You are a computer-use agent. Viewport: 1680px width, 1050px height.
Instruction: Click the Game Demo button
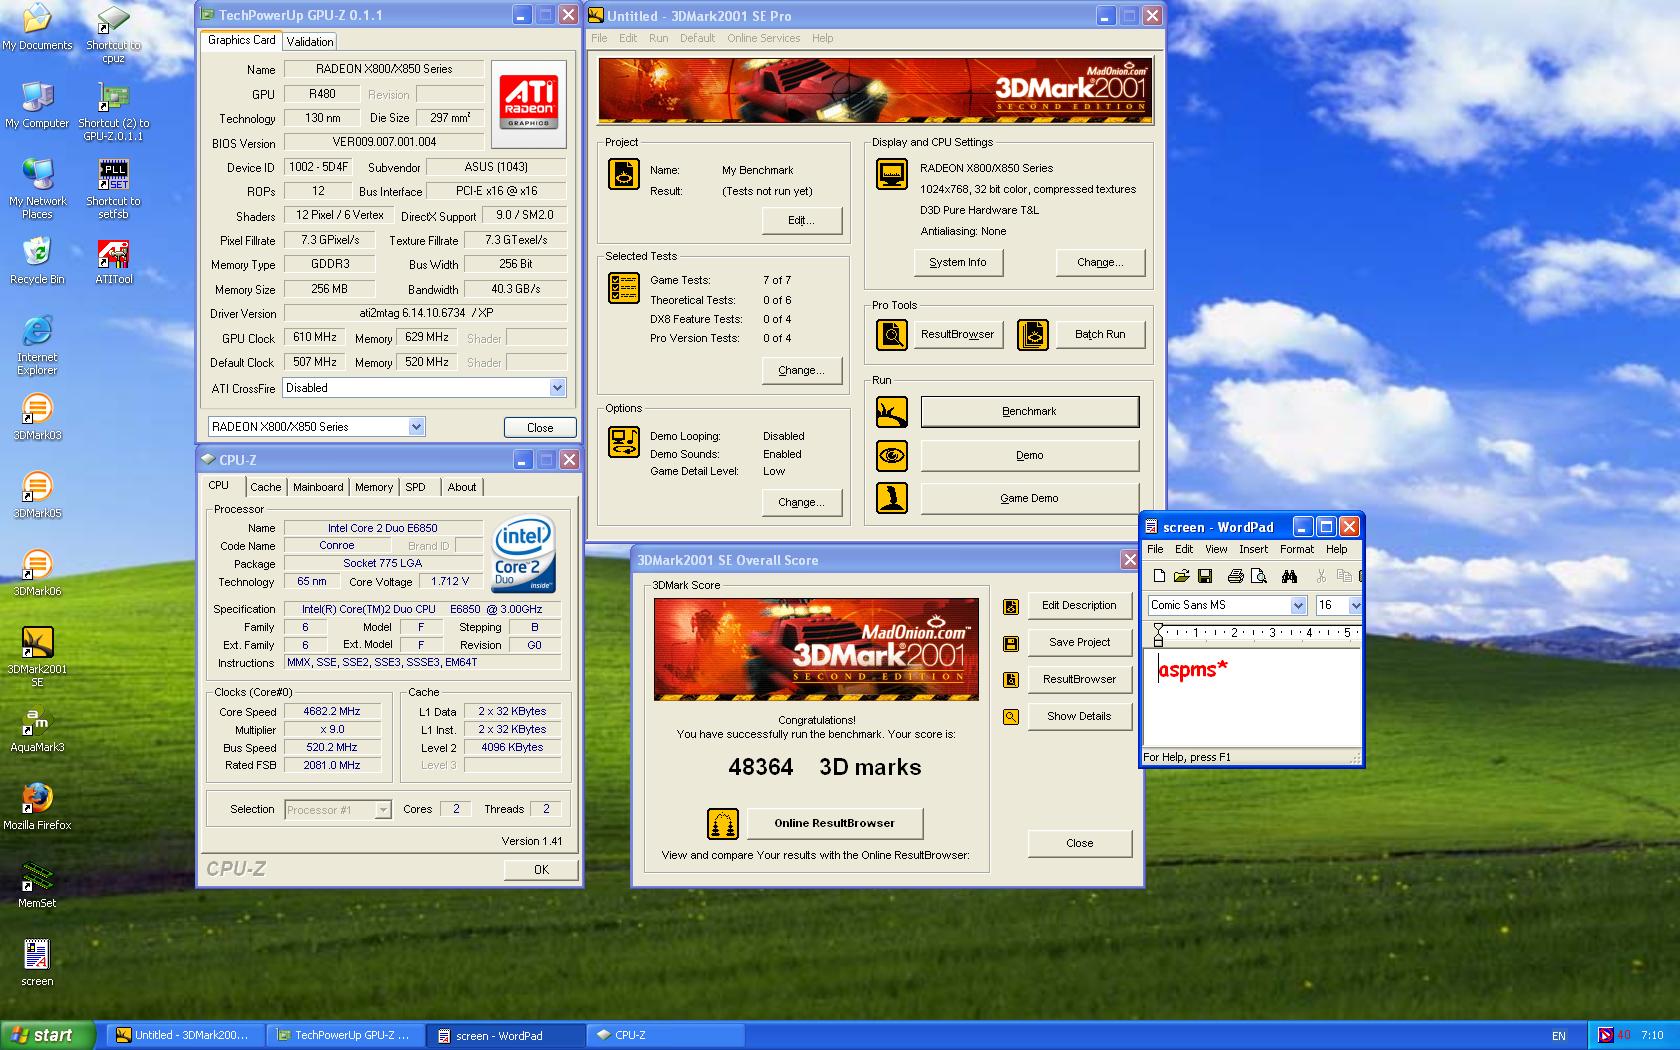(1029, 498)
